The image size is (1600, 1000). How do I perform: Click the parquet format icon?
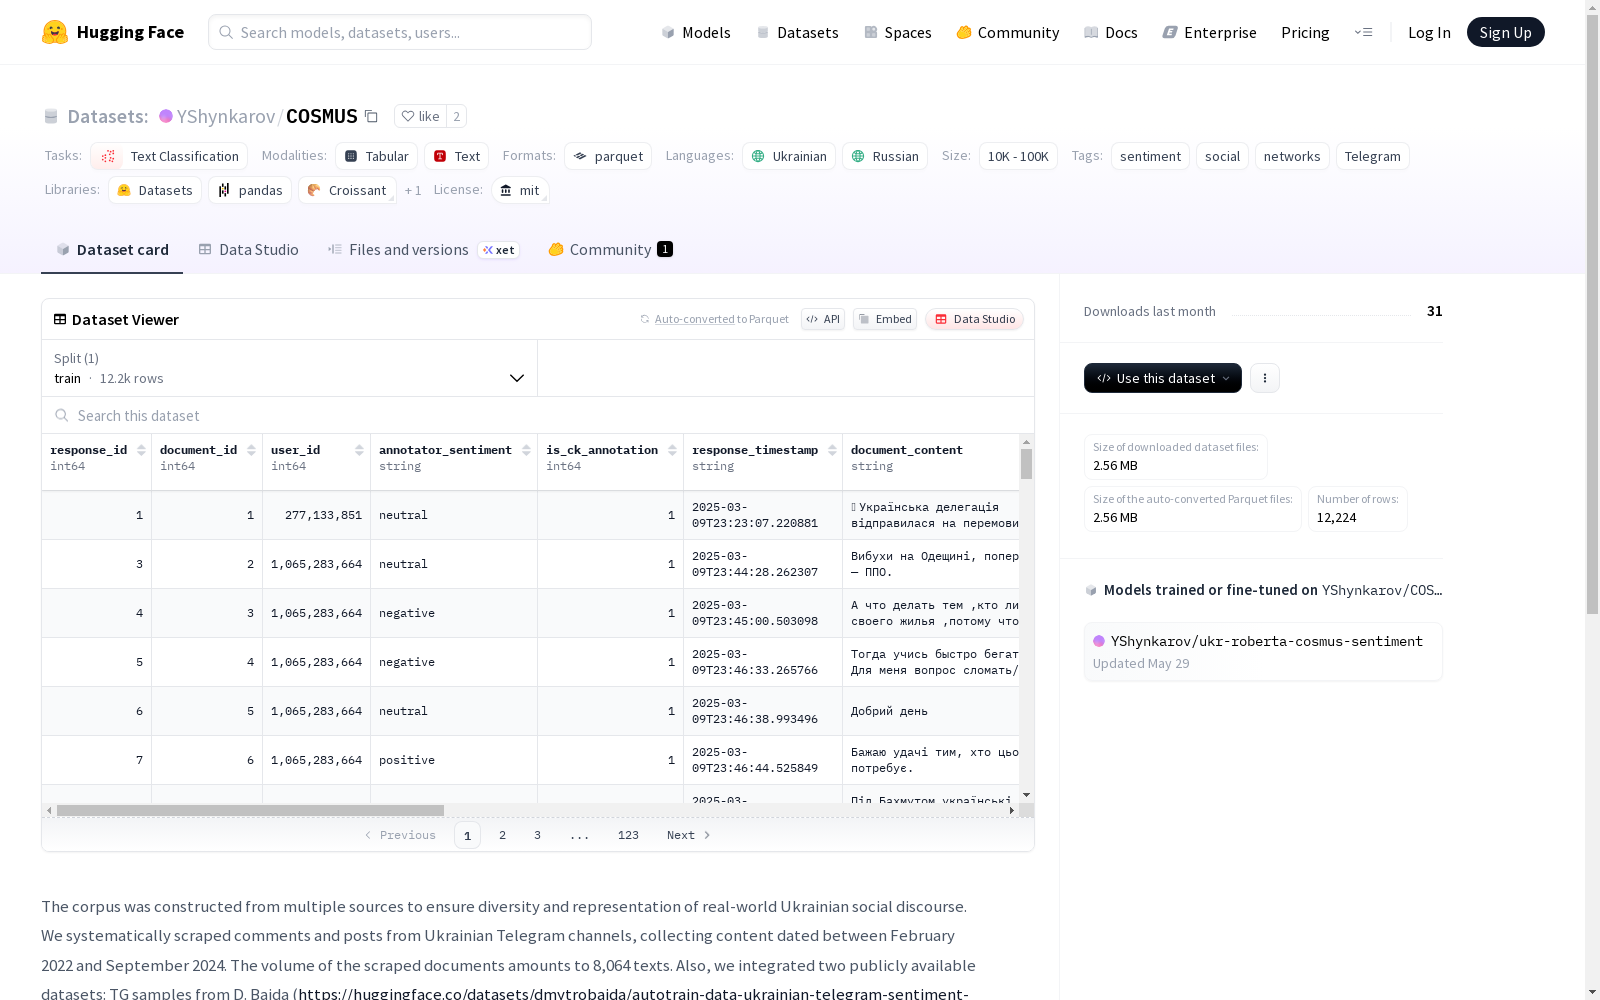pos(580,156)
